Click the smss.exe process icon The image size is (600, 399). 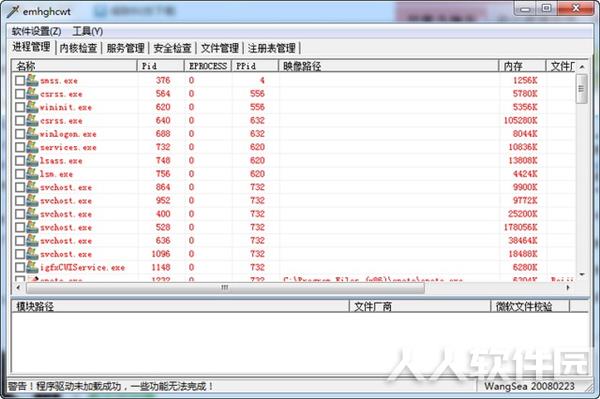point(32,81)
